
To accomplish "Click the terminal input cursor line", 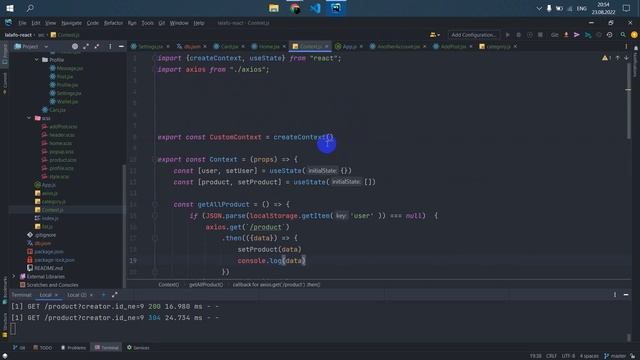I will point(13,329).
